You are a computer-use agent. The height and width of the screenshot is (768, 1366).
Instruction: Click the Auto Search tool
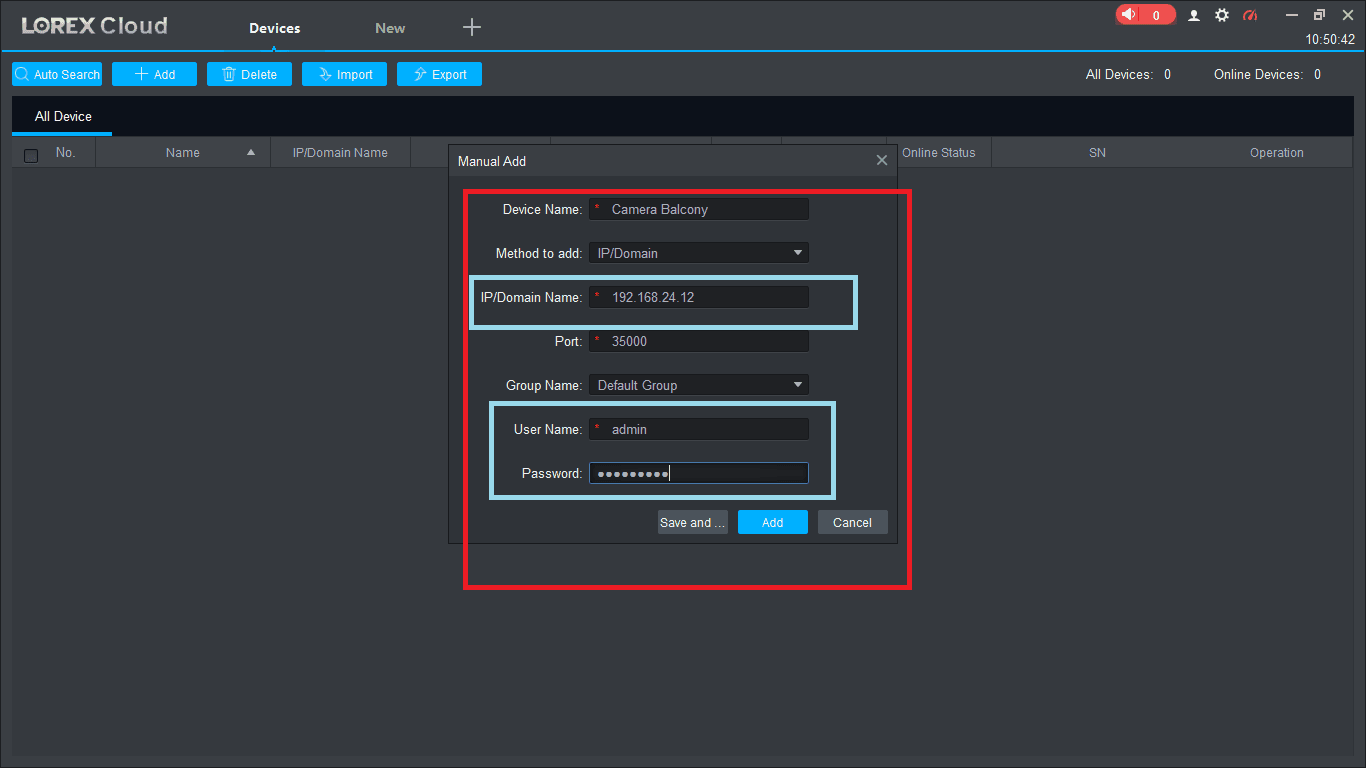(56, 74)
